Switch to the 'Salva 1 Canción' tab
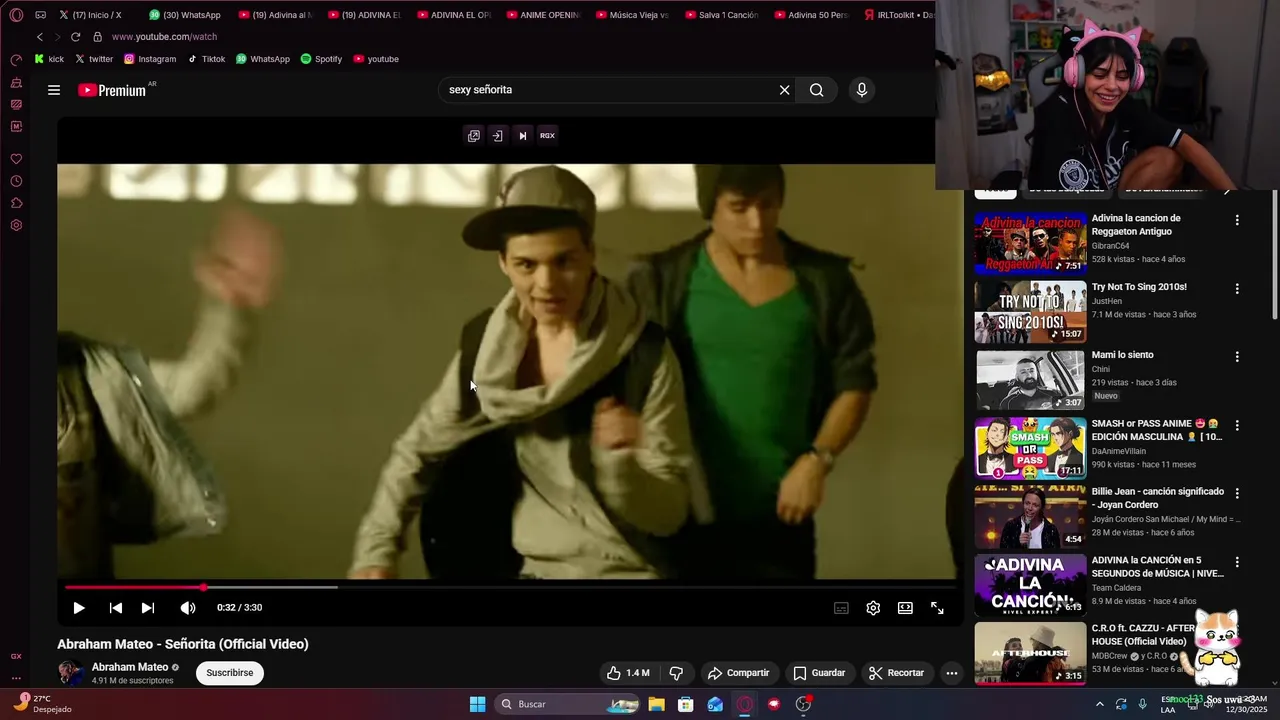 point(722,15)
